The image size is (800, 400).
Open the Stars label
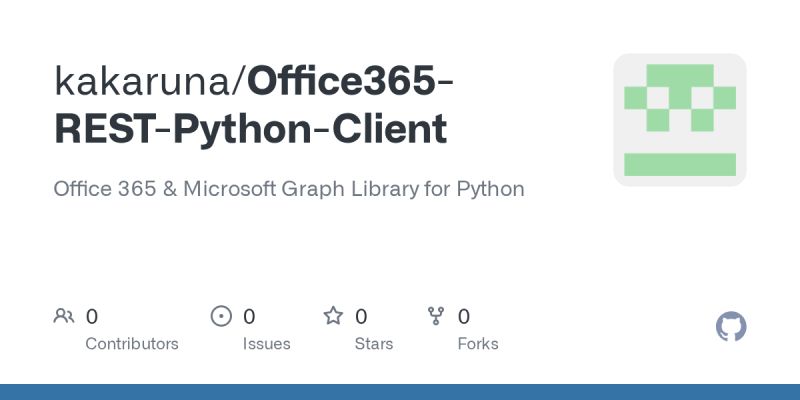(x=374, y=344)
